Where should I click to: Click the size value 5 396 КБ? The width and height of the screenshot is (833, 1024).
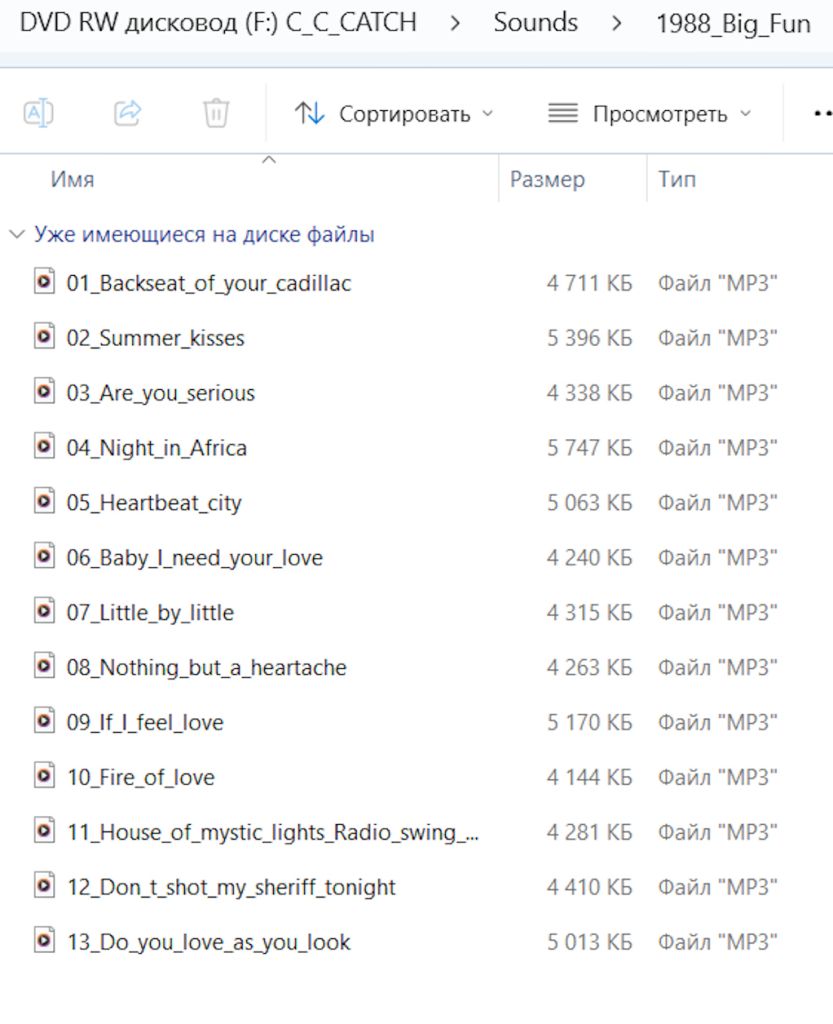589,338
